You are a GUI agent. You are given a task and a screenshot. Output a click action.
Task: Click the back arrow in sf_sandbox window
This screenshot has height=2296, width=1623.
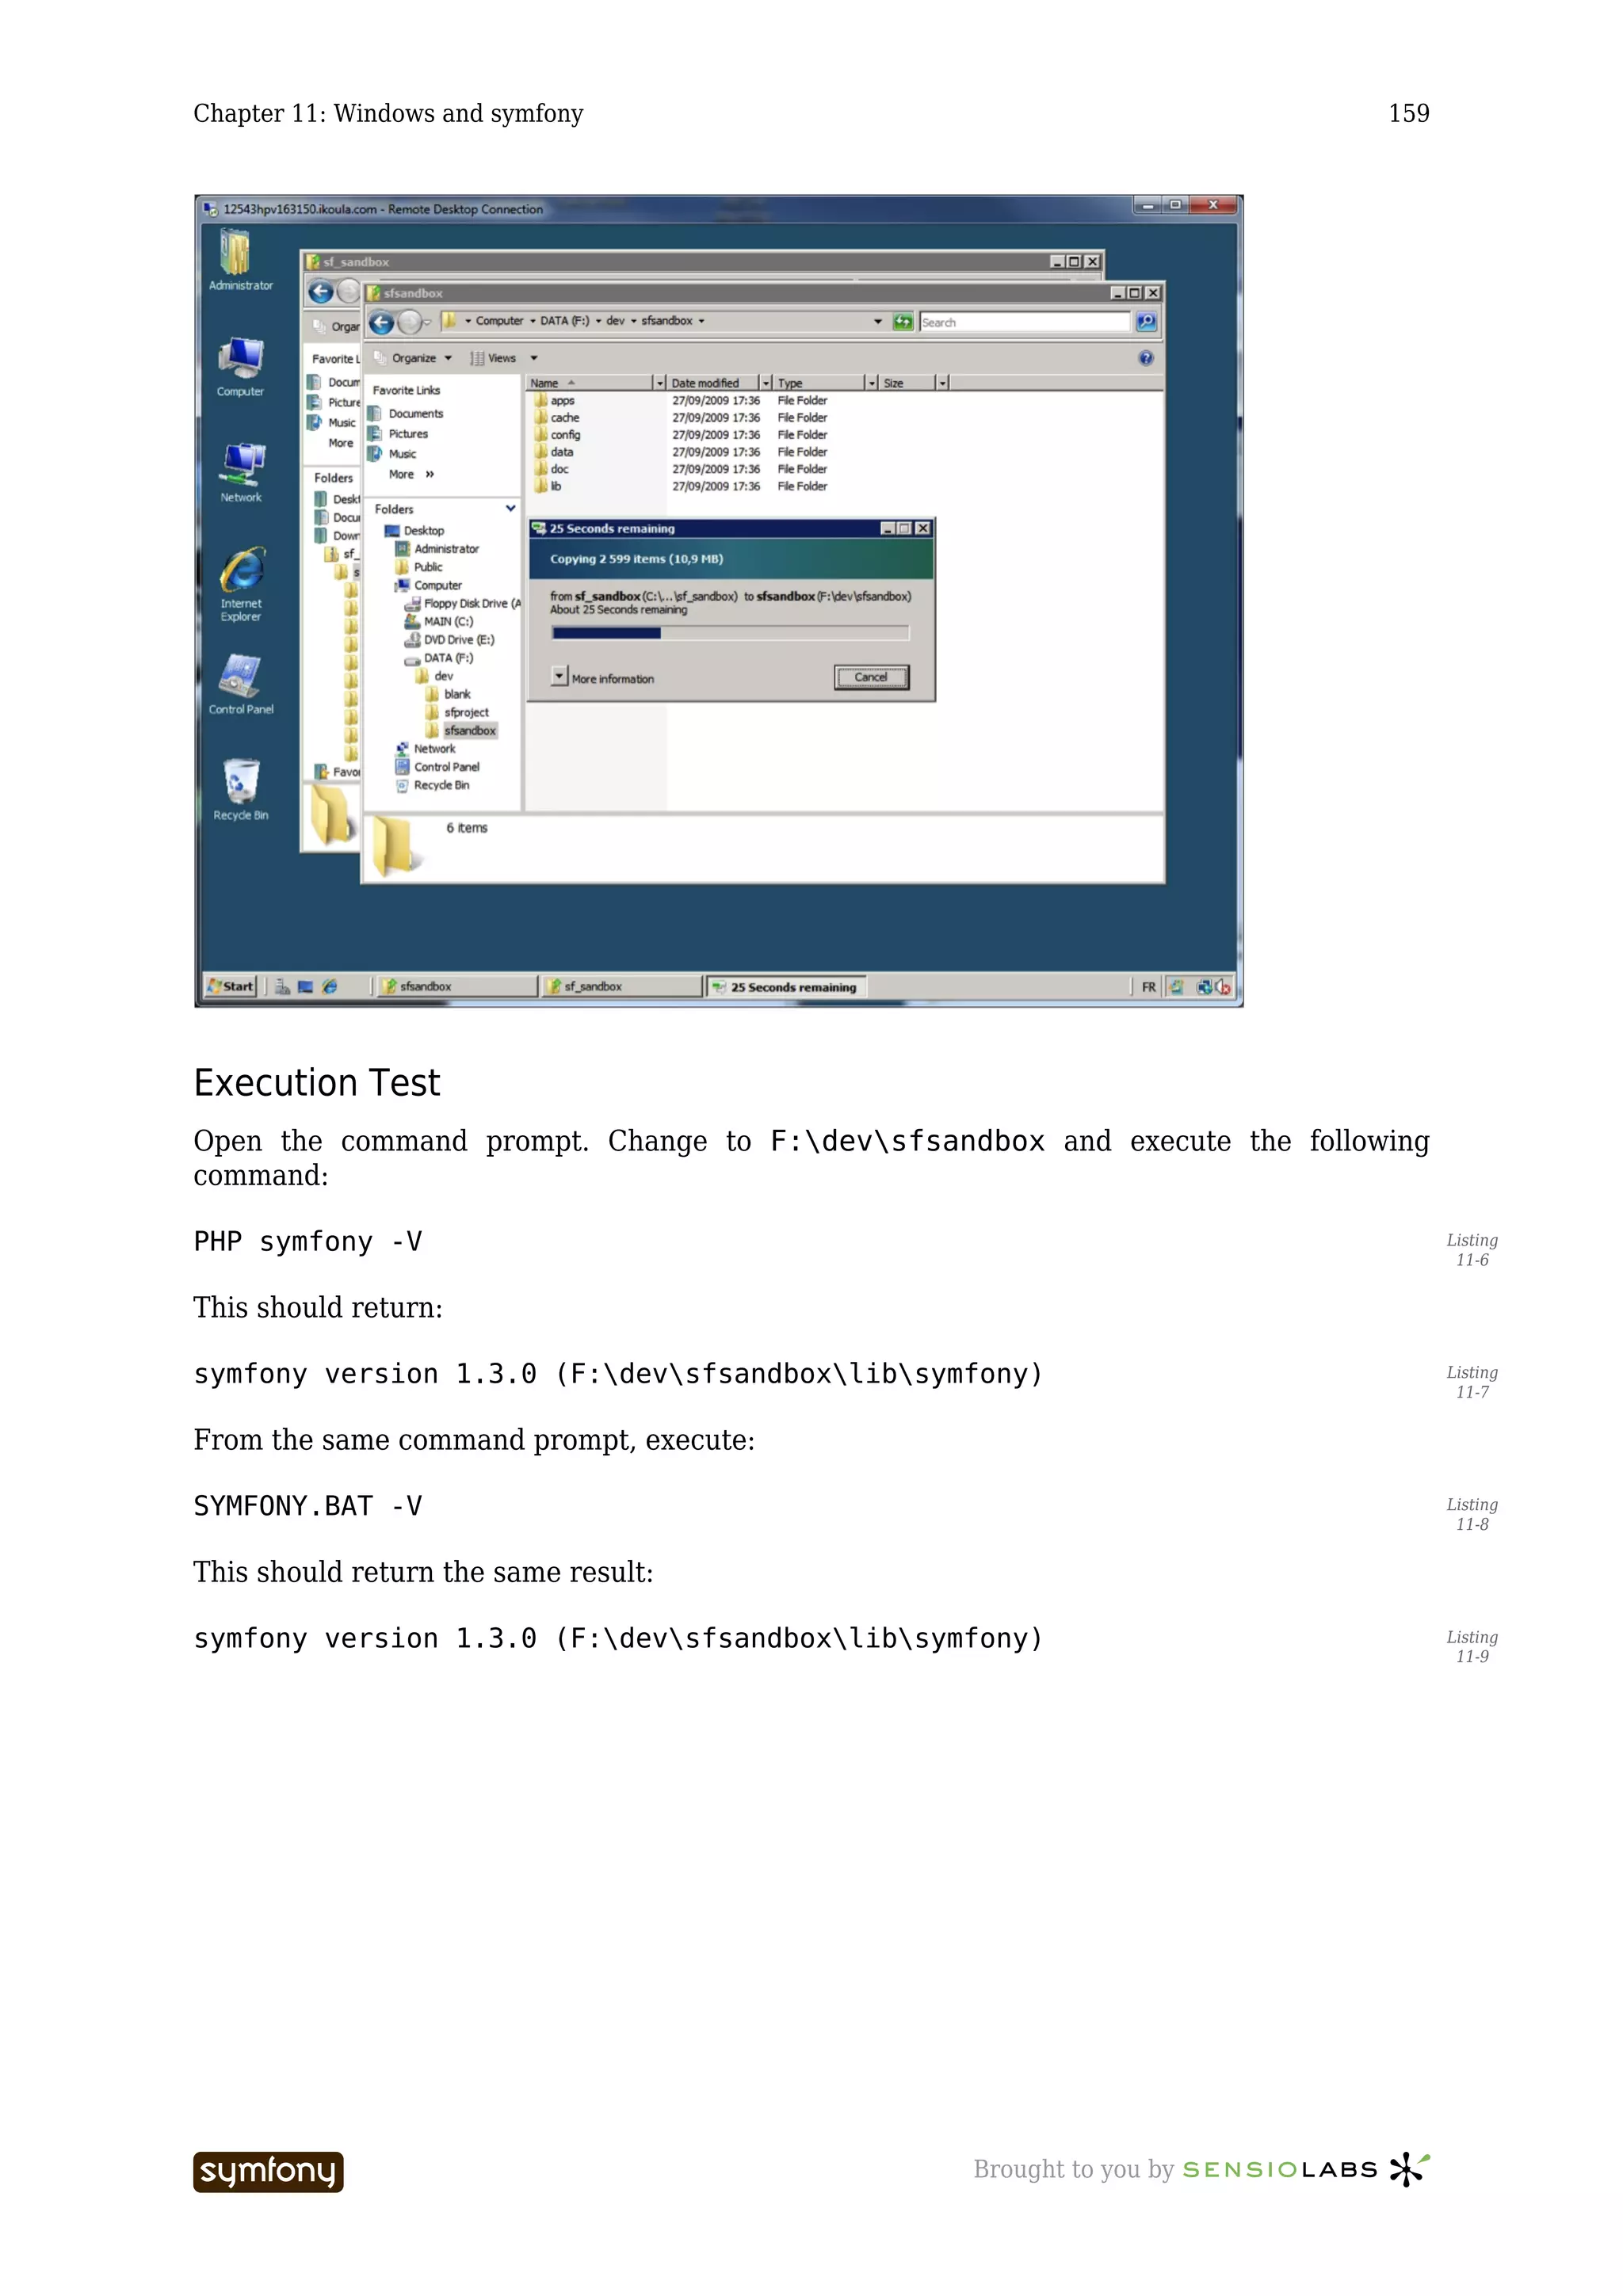[x=320, y=292]
